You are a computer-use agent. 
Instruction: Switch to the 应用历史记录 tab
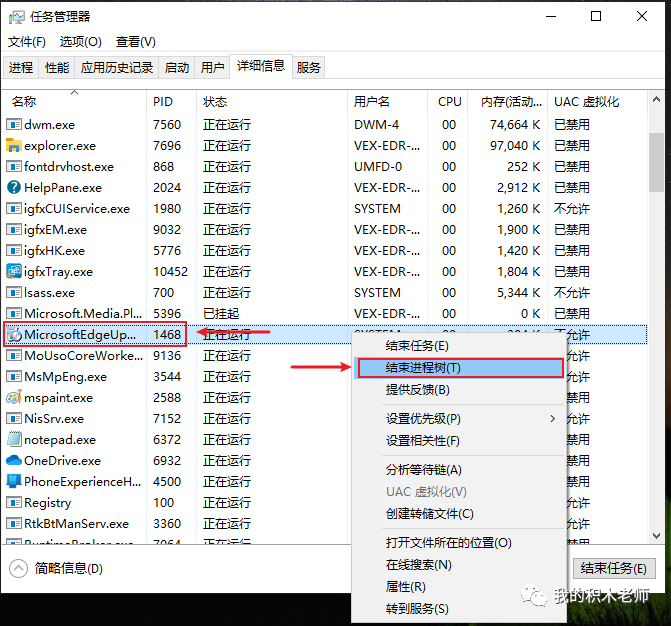tap(116, 67)
